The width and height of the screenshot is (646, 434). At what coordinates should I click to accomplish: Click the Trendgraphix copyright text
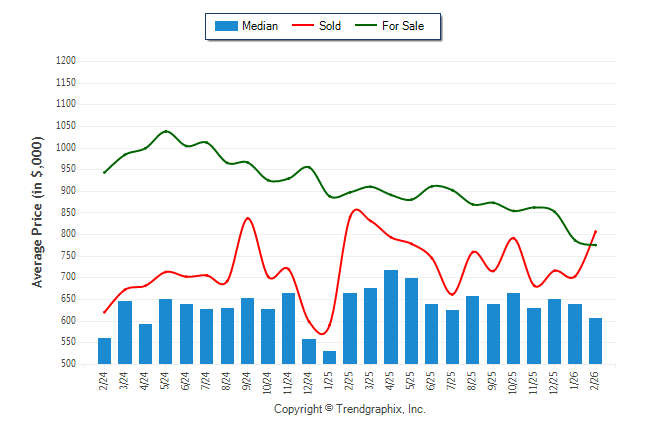pyautogui.click(x=350, y=409)
